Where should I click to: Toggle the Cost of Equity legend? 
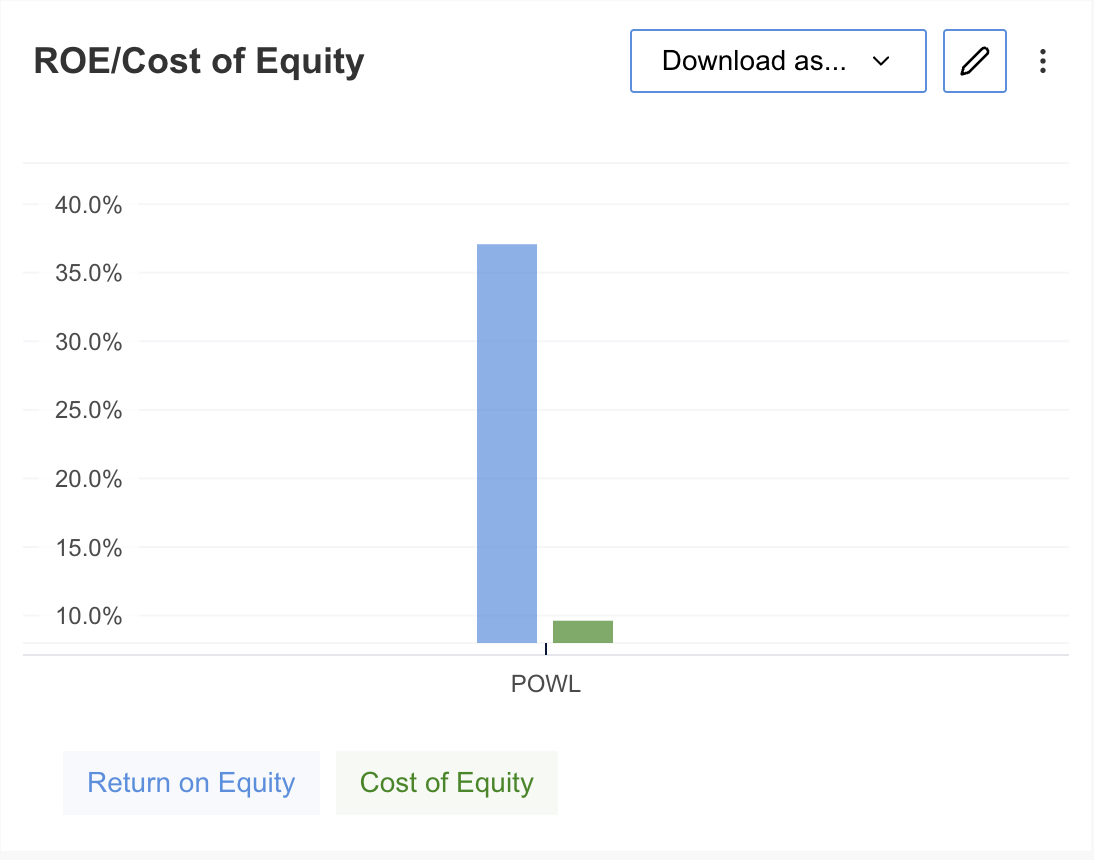[447, 783]
